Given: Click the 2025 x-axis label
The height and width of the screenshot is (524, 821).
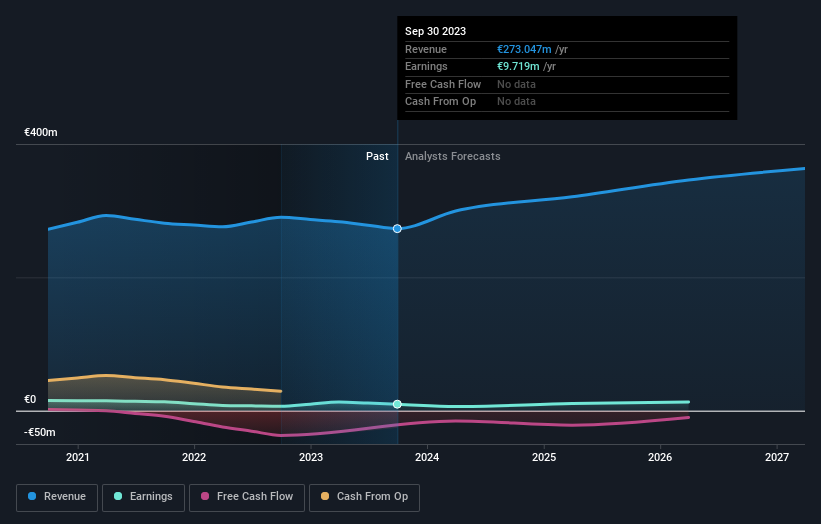Looking at the screenshot, I should point(543,457).
